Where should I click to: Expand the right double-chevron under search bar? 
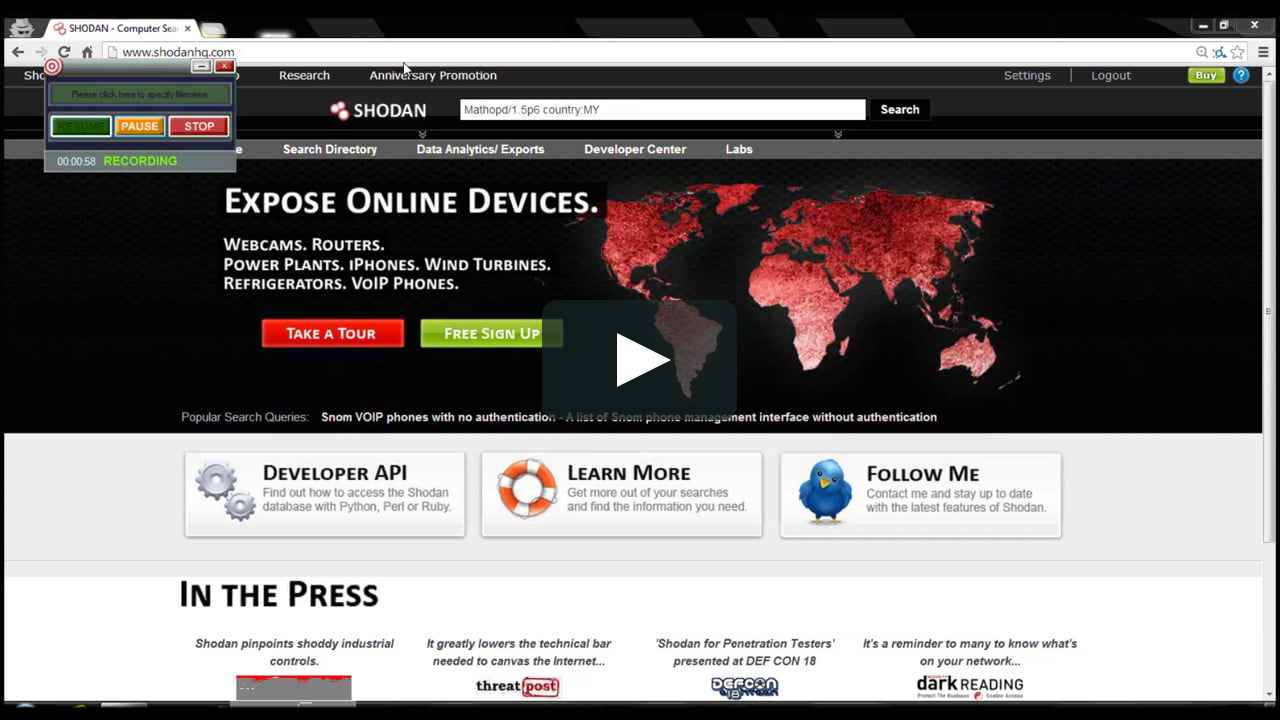(x=838, y=134)
